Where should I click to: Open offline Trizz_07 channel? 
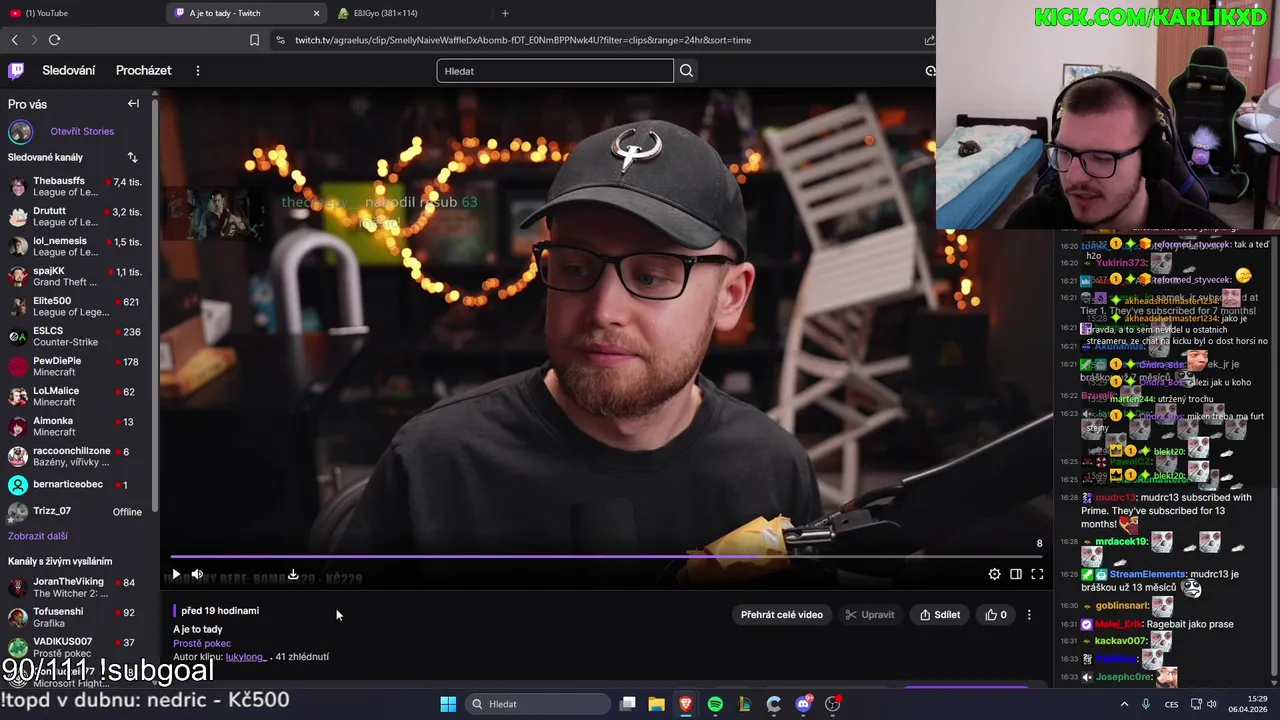pyautogui.click(x=75, y=512)
